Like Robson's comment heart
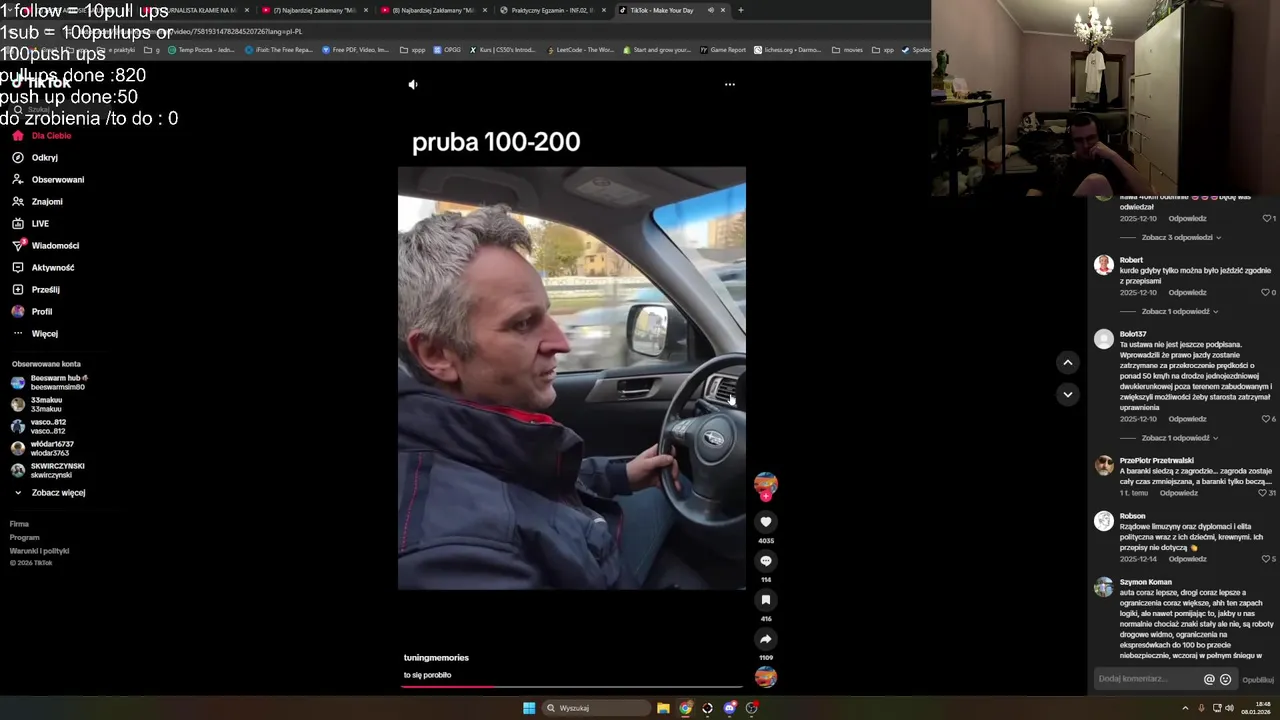 point(1266,559)
